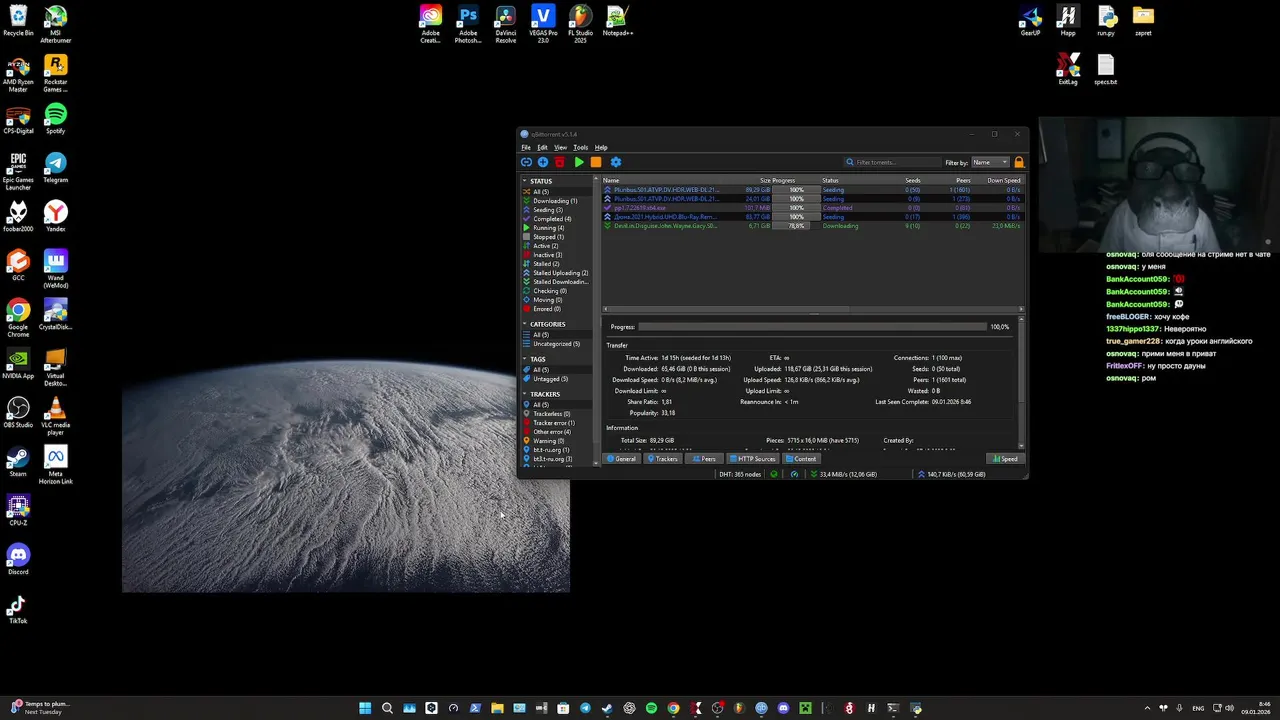Open the Tools menu

580,147
